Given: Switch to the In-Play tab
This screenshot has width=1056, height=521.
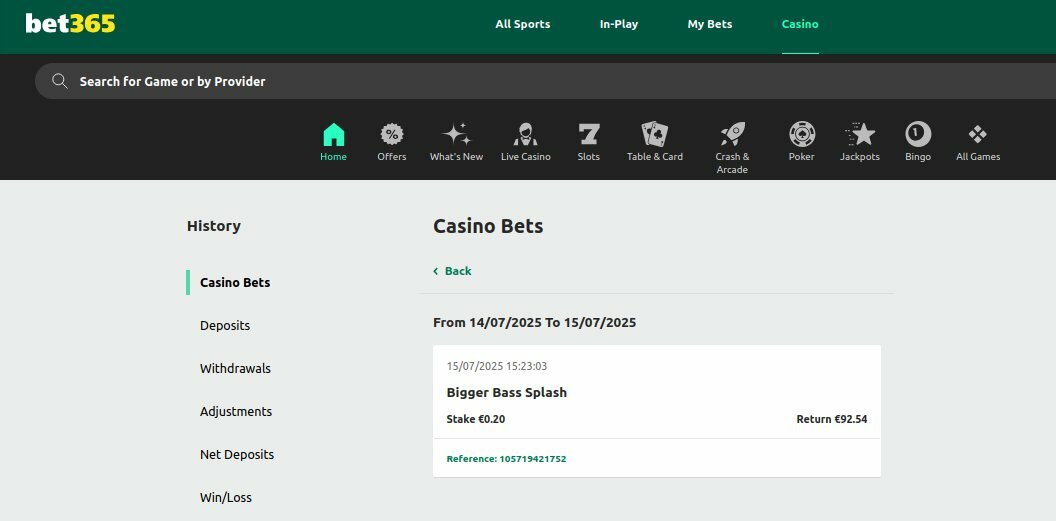Looking at the screenshot, I should (x=619, y=24).
